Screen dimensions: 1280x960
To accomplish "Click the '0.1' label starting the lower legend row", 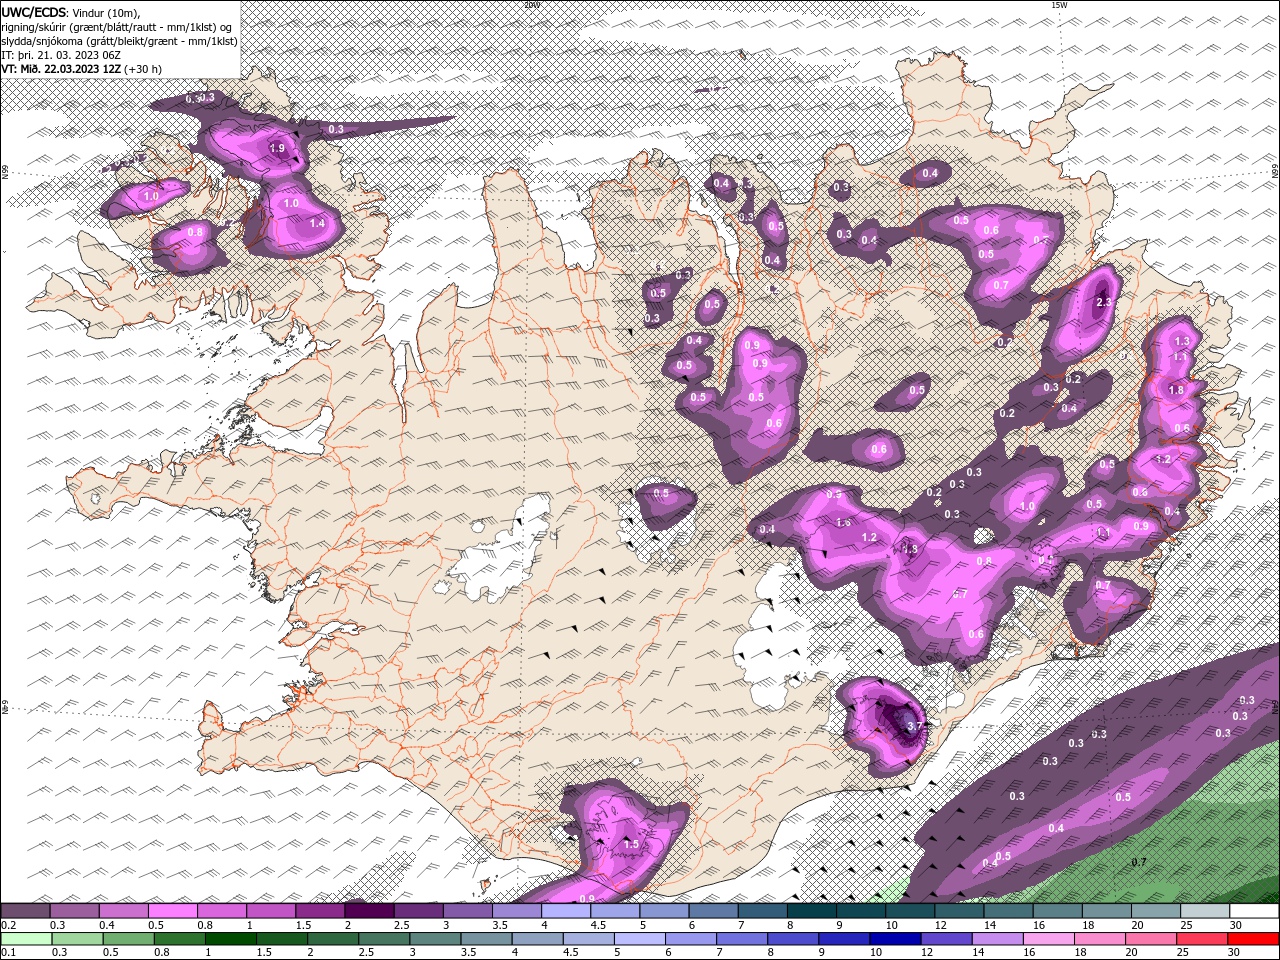I will tap(8, 953).
